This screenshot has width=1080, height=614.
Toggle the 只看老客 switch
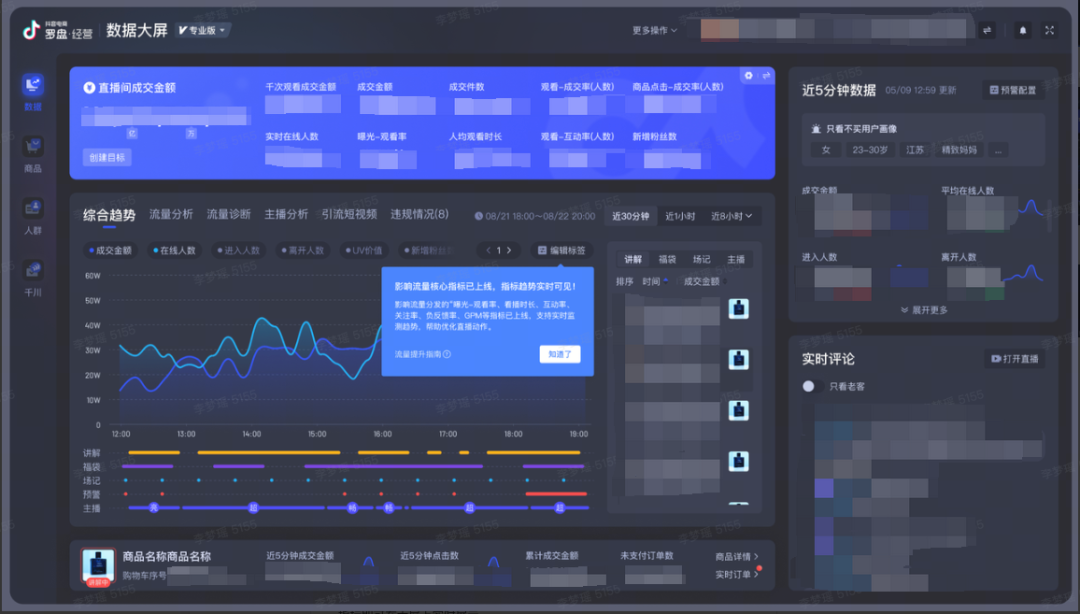(810, 386)
